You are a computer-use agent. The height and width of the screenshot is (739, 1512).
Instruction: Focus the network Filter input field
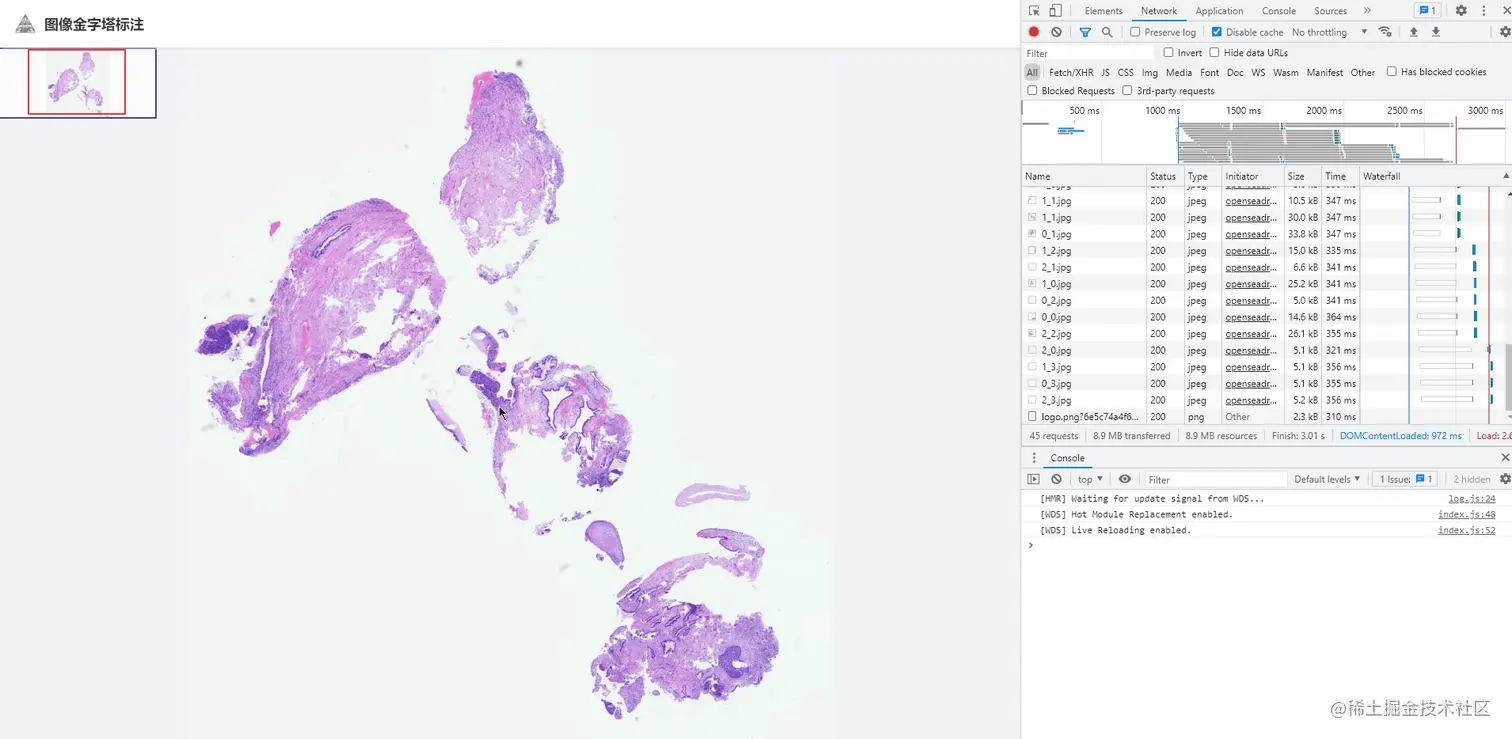[1089, 53]
